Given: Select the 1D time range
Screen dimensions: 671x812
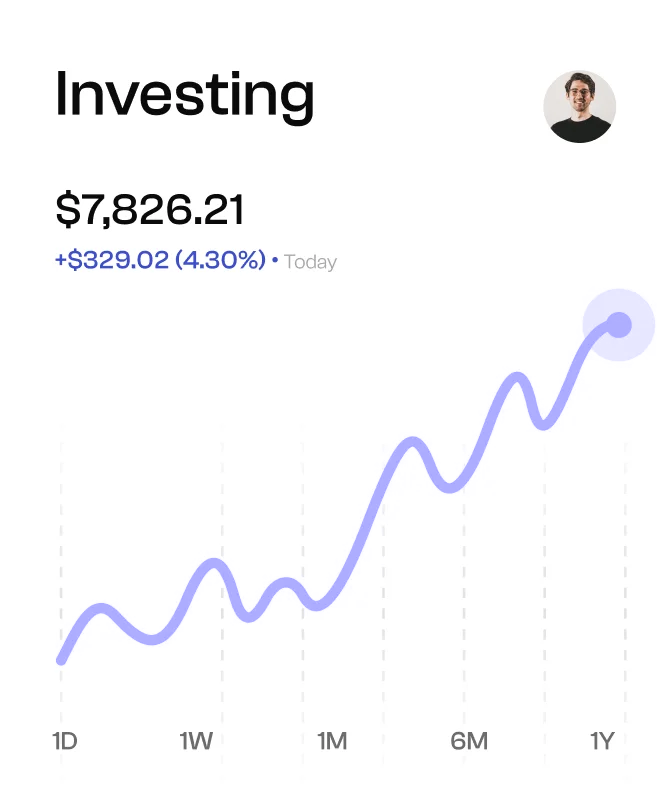Looking at the screenshot, I should coord(65,741).
